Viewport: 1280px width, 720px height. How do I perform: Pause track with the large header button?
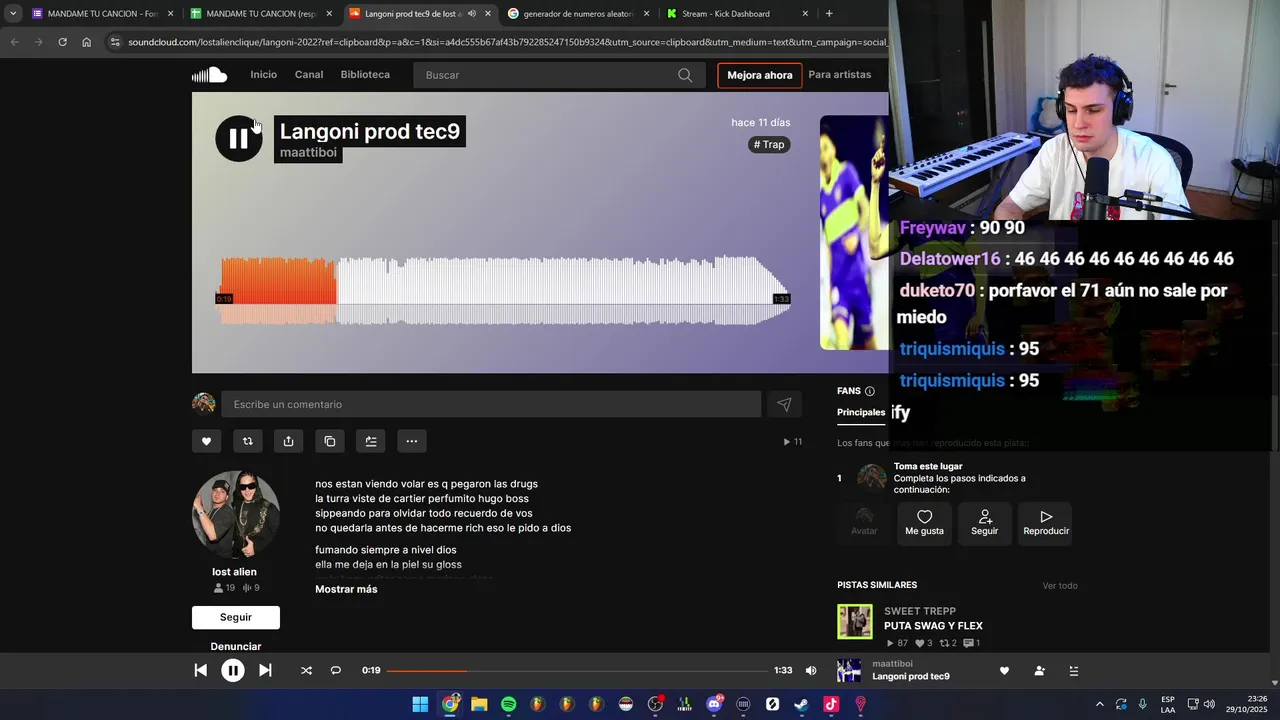click(x=238, y=138)
